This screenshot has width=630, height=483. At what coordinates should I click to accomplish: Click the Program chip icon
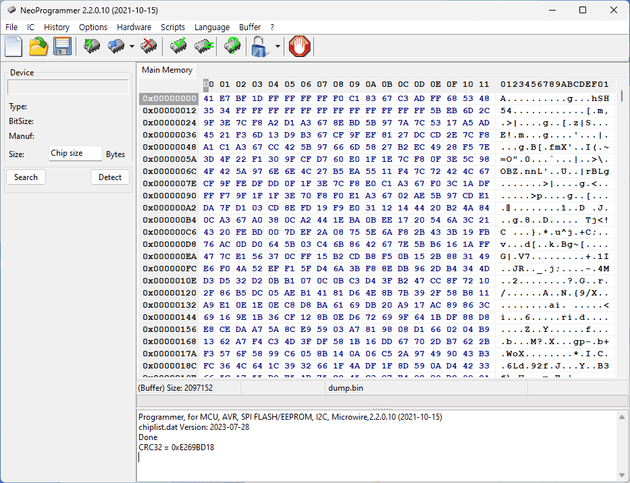pos(116,46)
